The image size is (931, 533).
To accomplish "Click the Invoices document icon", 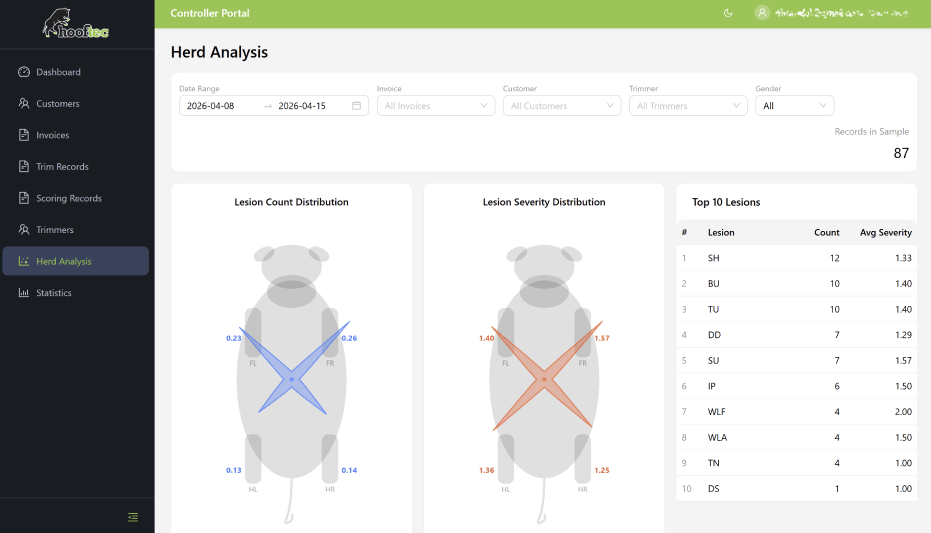I will (24, 135).
